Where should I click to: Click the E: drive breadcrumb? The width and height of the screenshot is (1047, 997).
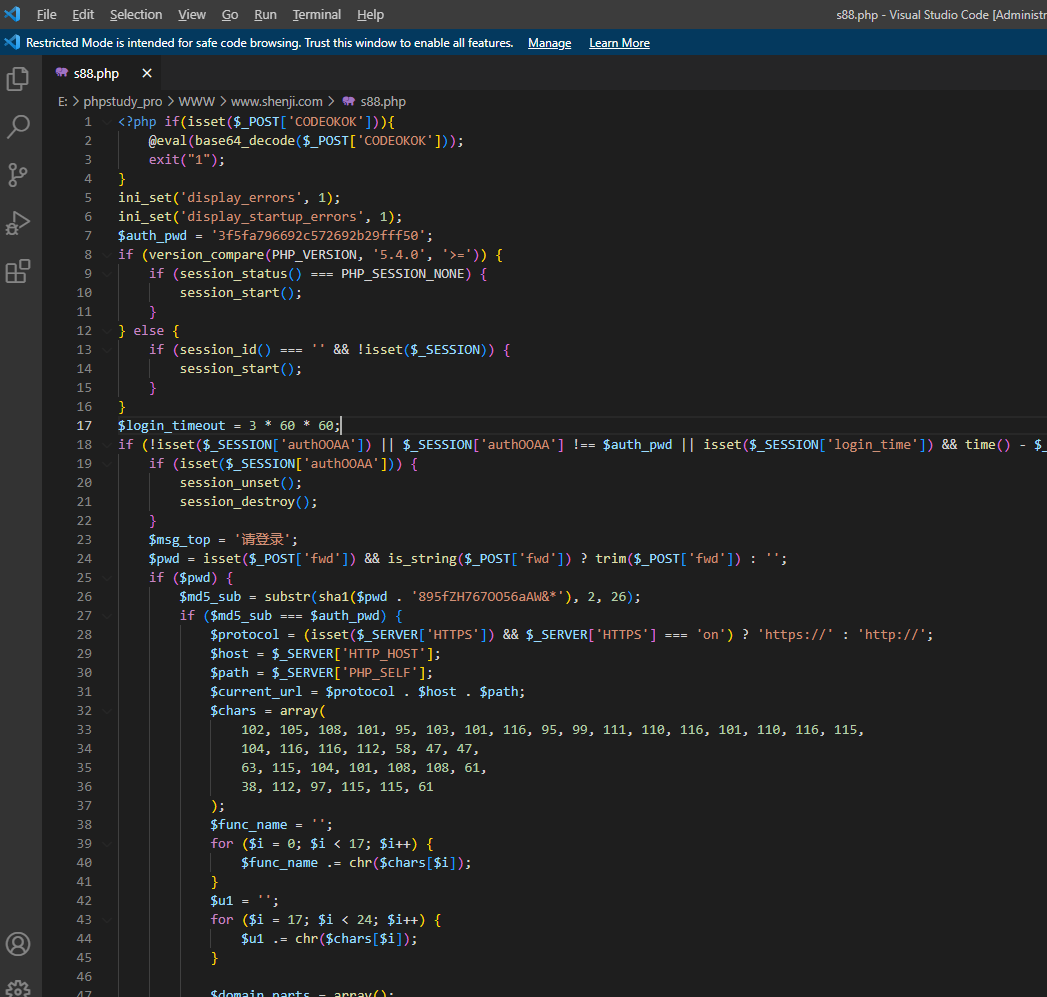click(63, 102)
